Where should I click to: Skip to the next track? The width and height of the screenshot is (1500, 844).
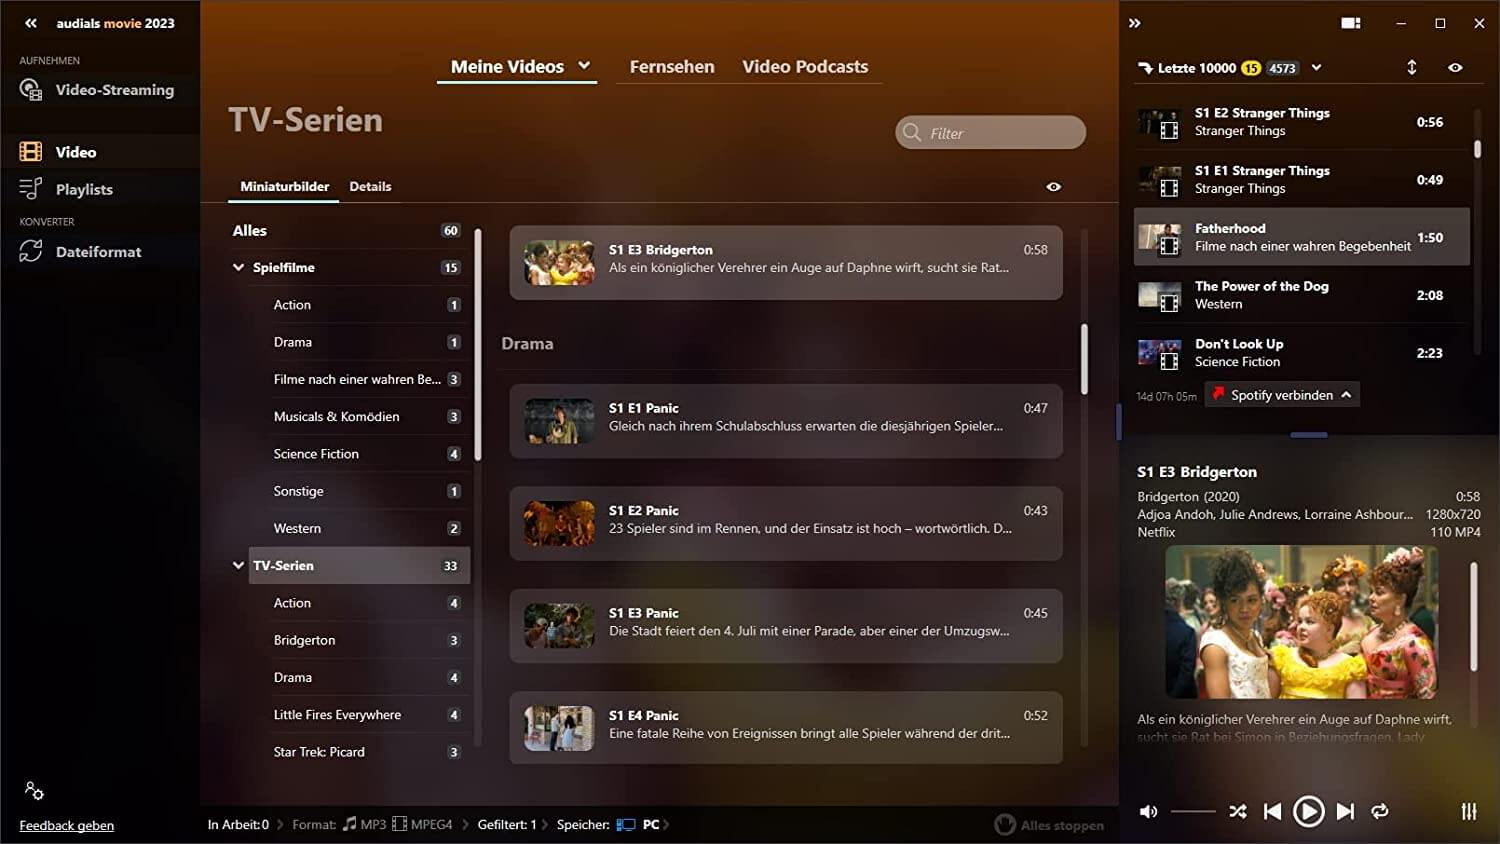(1345, 812)
